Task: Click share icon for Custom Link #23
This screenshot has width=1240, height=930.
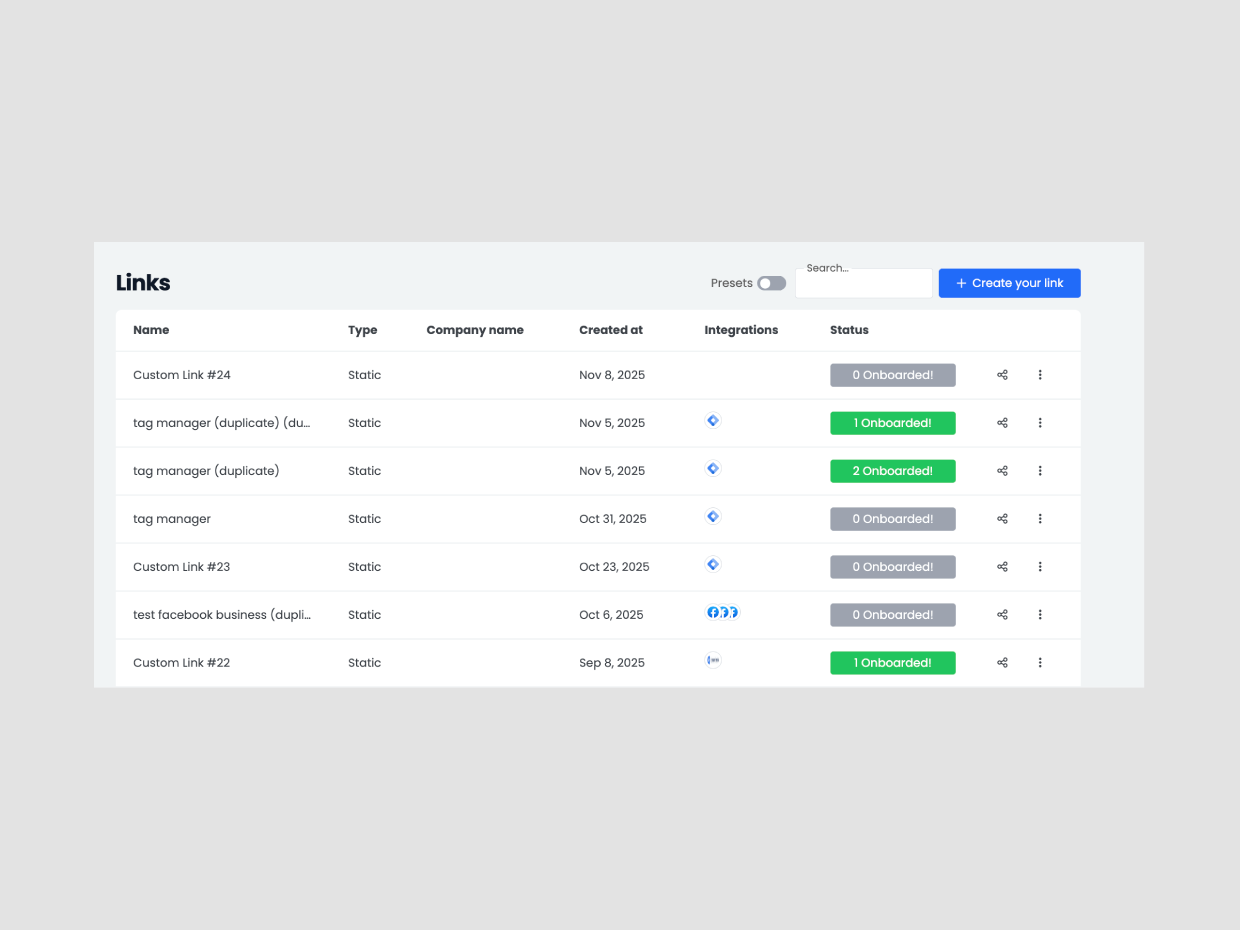Action: (x=1002, y=567)
